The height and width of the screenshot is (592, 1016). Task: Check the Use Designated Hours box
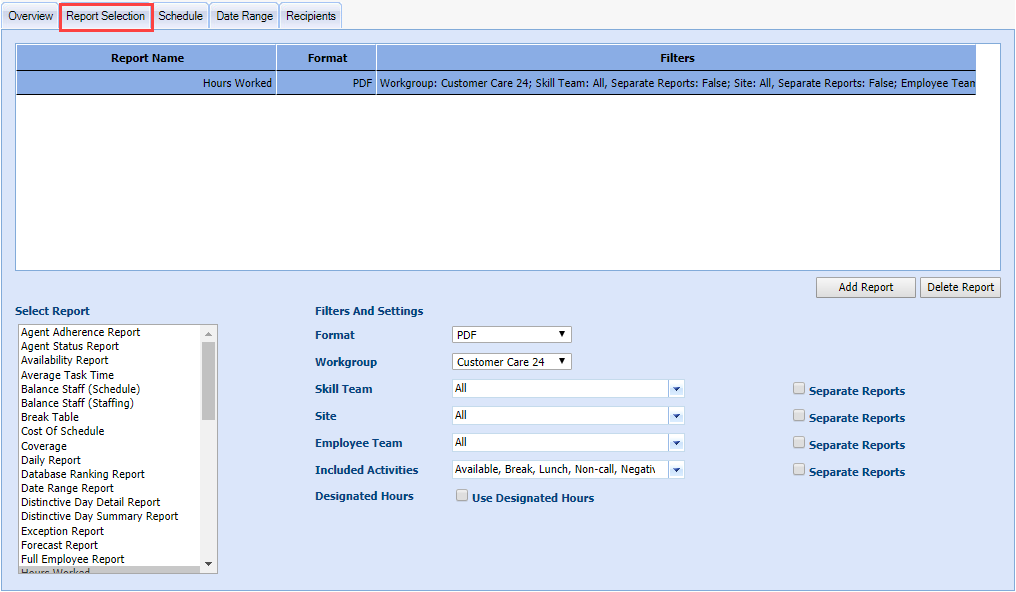click(x=462, y=496)
